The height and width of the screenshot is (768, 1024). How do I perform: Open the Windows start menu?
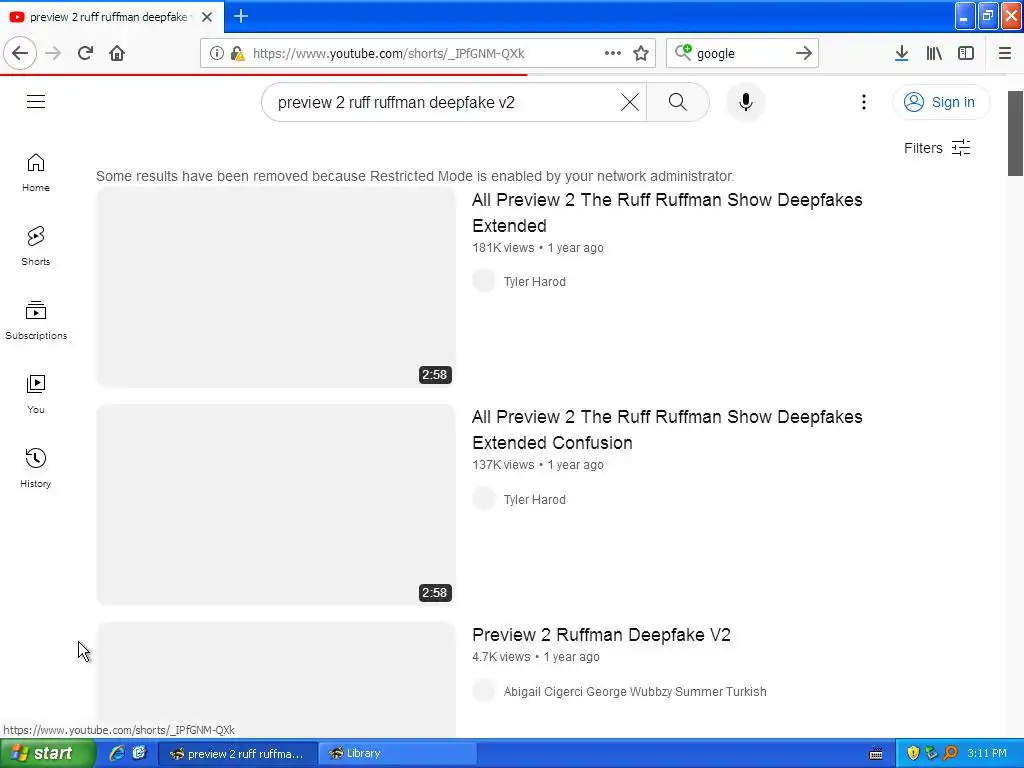(47, 753)
